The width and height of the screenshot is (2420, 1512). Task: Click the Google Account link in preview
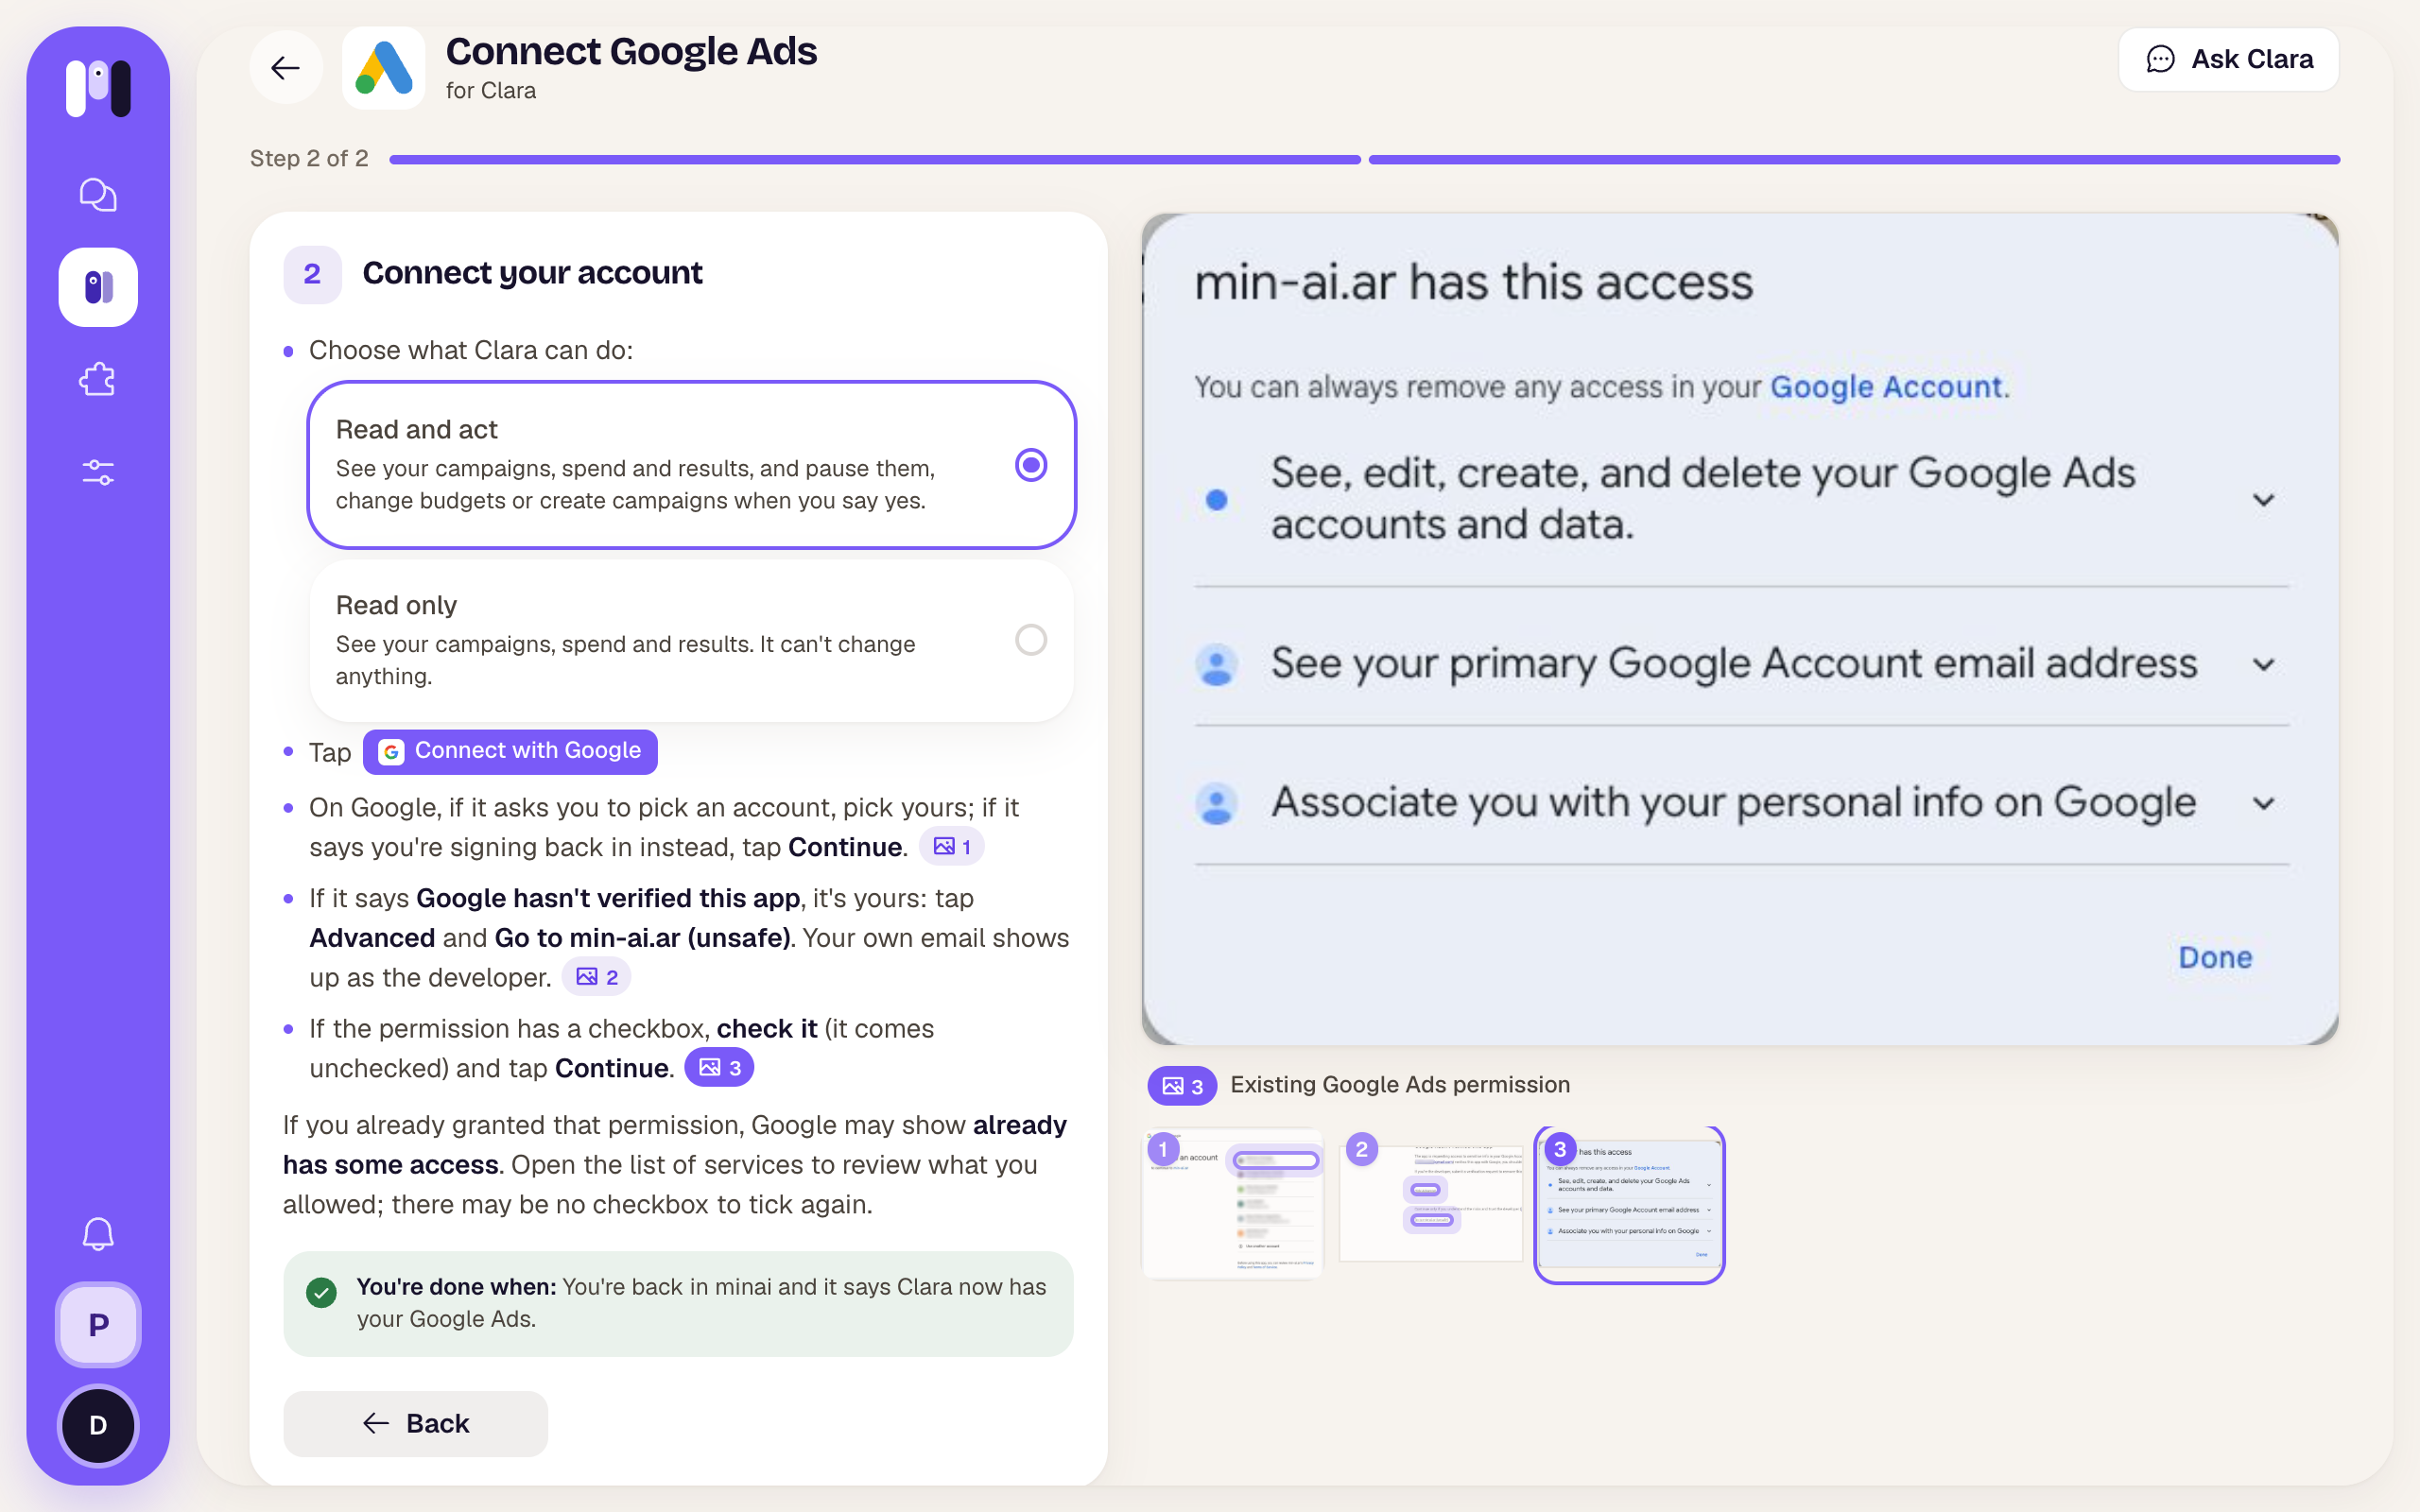point(1886,387)
